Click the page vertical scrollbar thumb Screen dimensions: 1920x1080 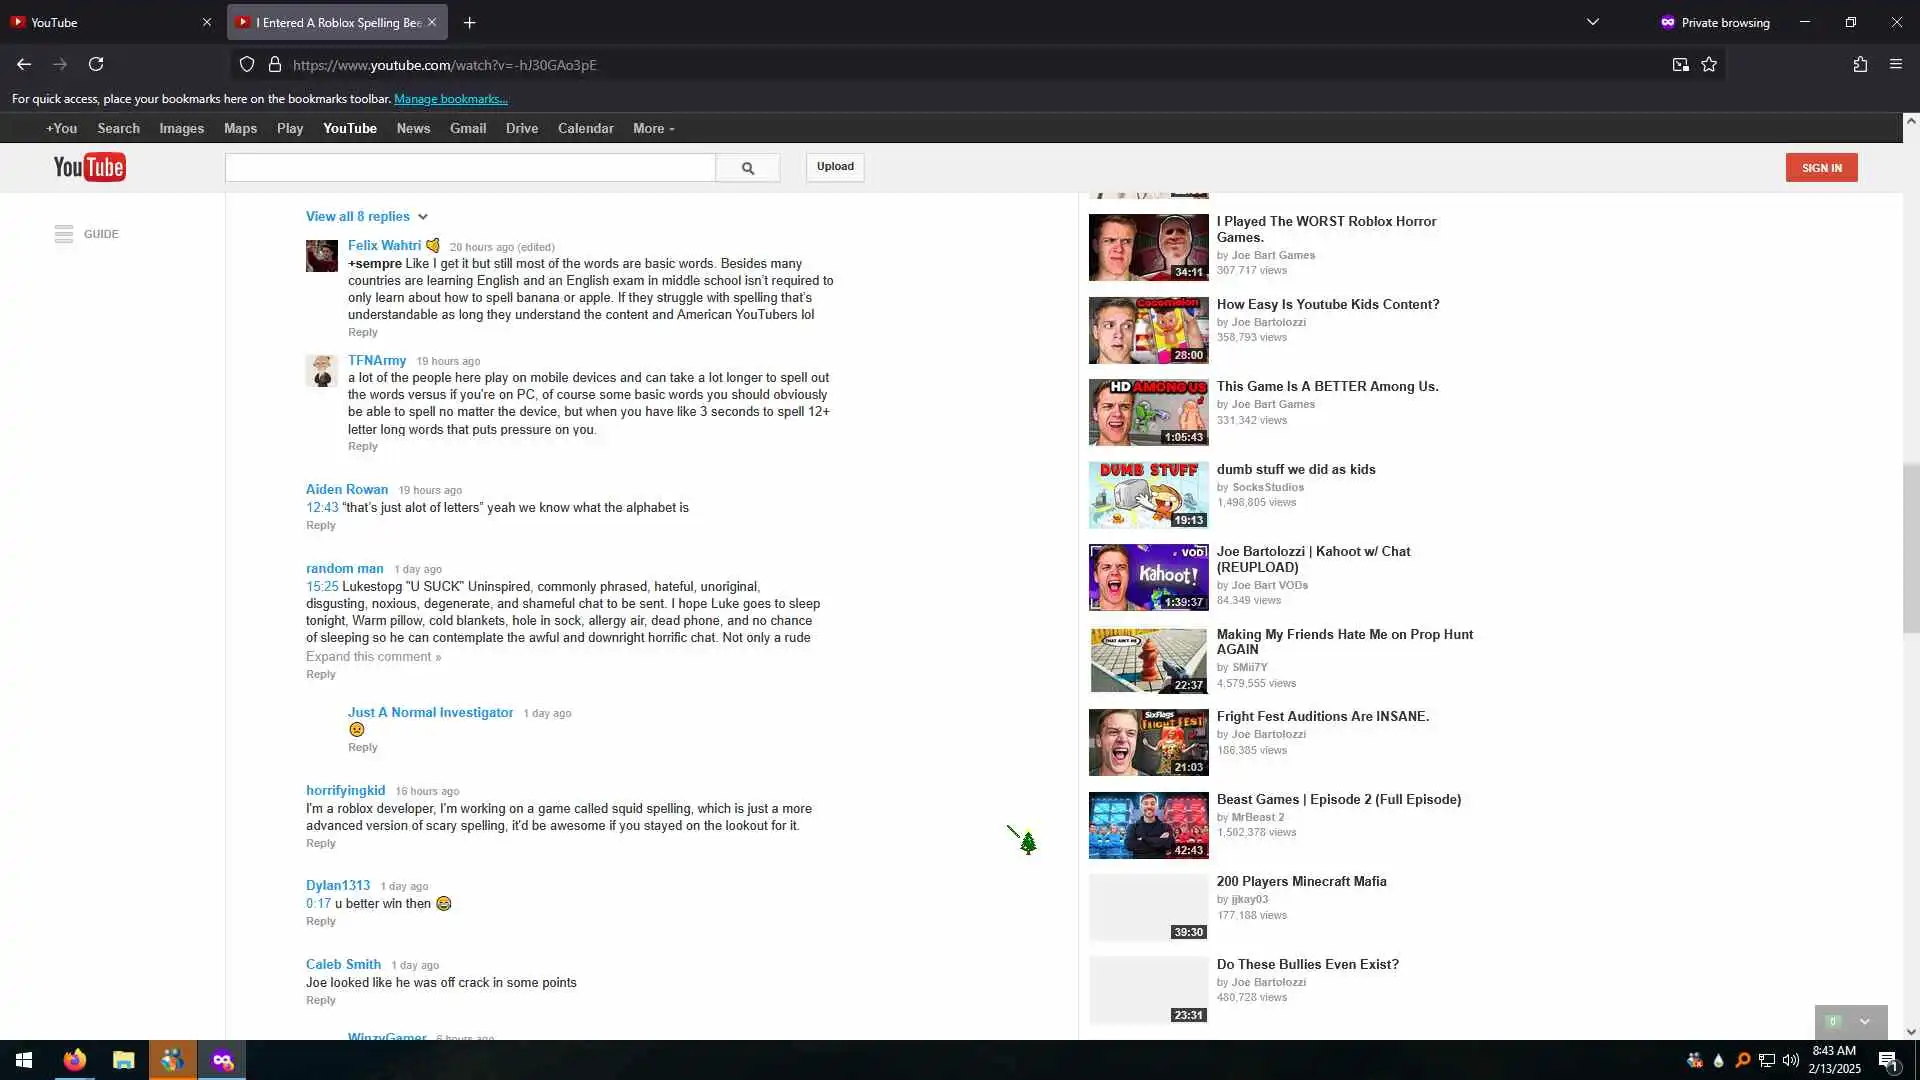pyautogui.click(x=1910, y=548)
